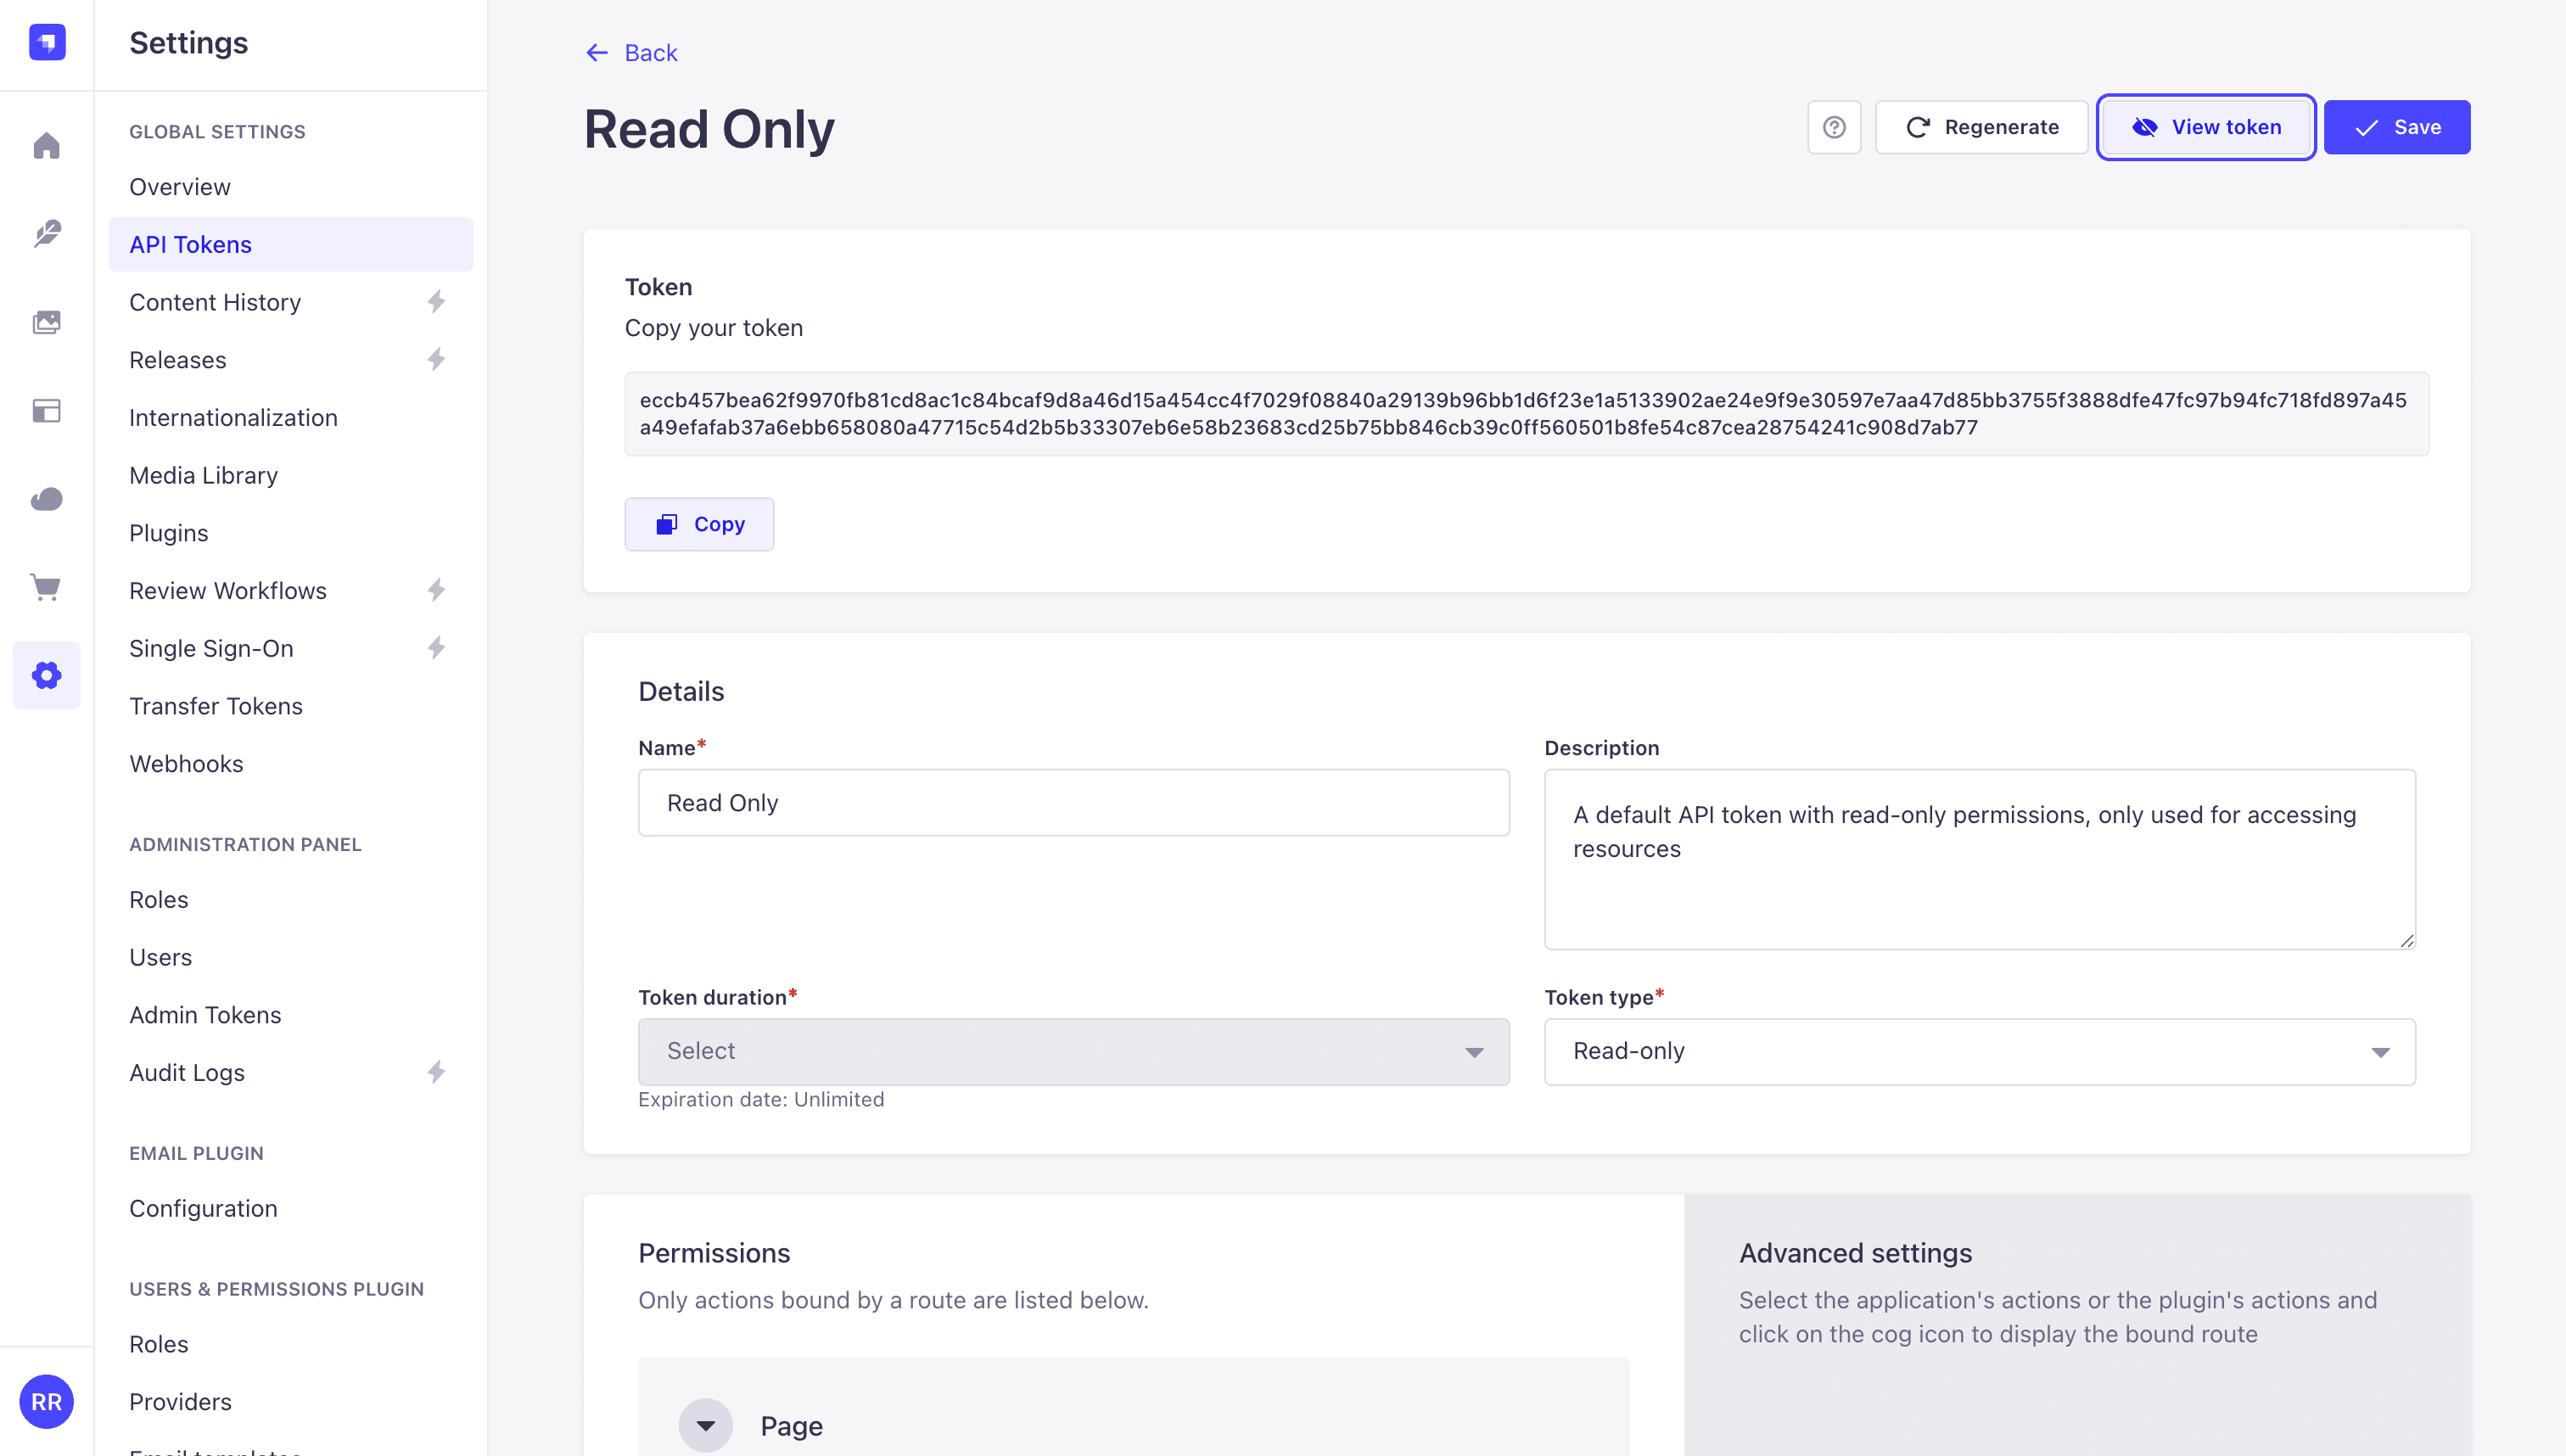Open Plugins settings
2566x1456 pixels.
pos(290,533)
